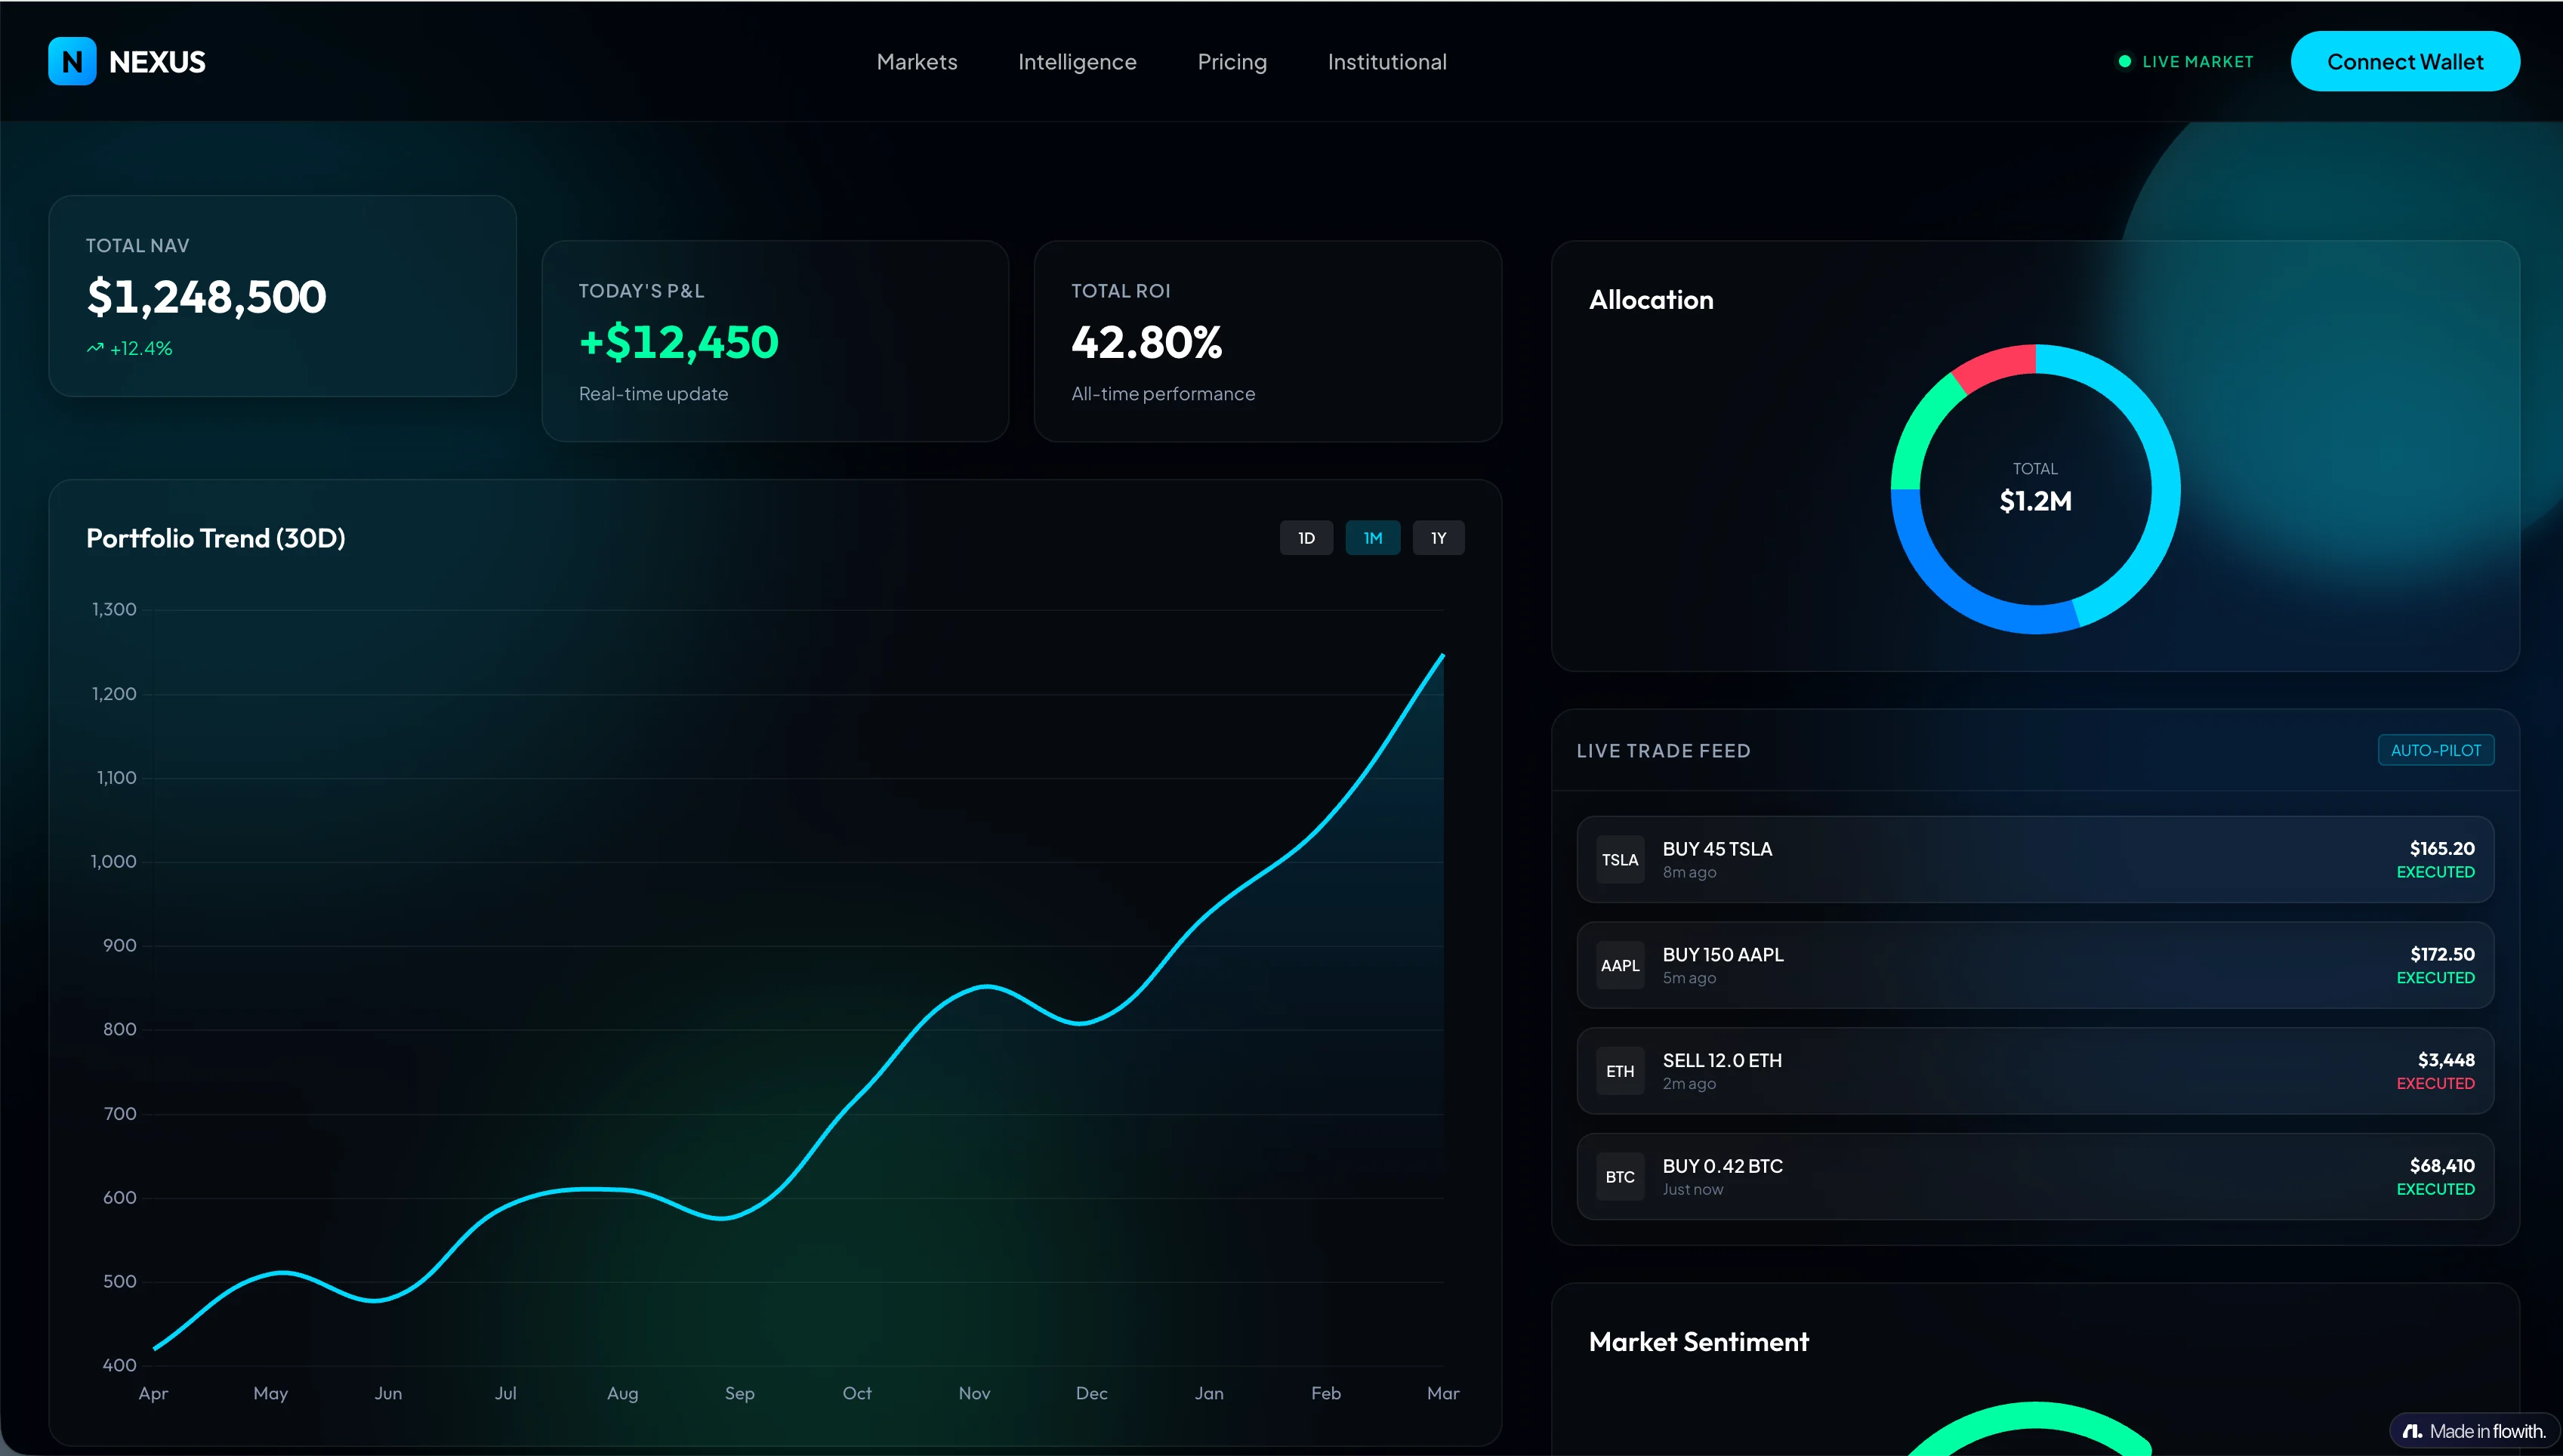Select the +12.4% change value
This screenshot has height=1456, width=2563.
point(141,348)
